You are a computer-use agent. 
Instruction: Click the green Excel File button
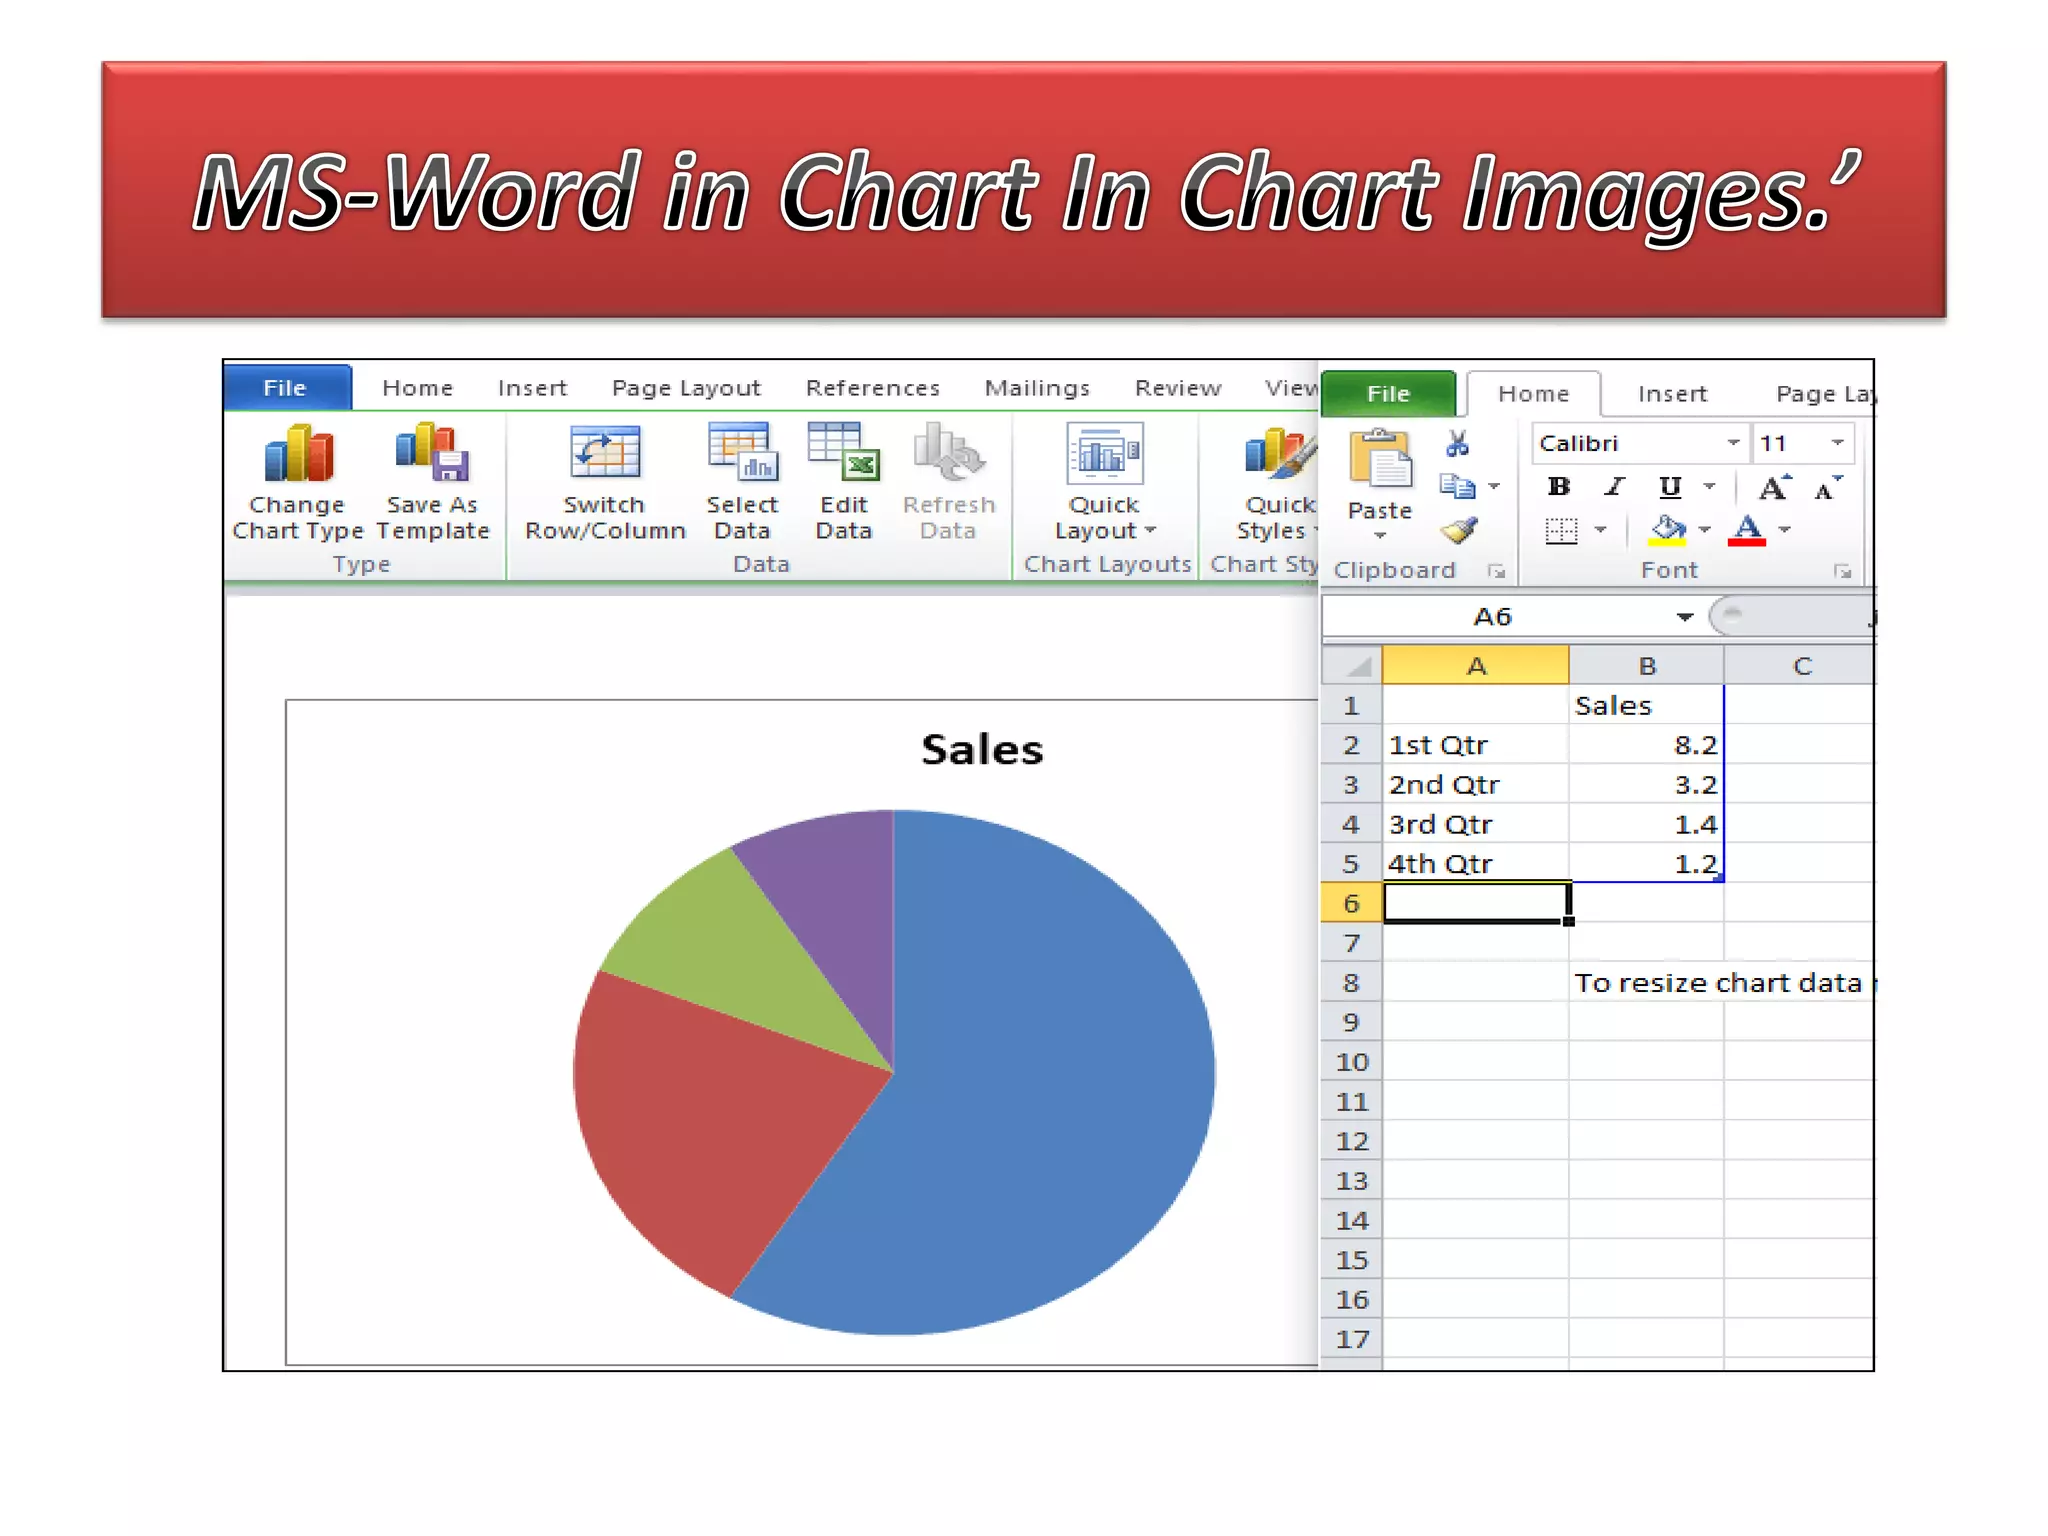(1388, 394)
